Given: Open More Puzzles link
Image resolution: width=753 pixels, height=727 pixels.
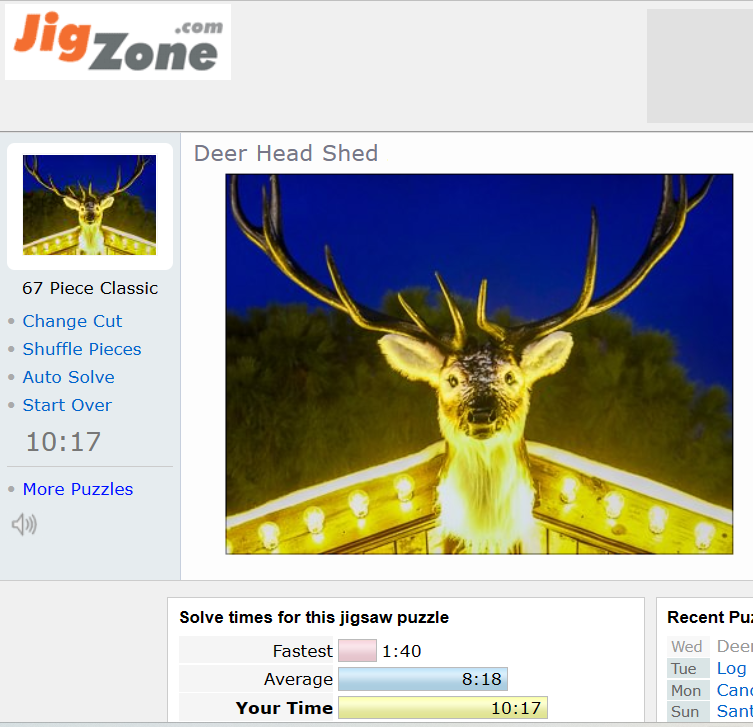Looking at the screenshot, I should pos(78,489).
